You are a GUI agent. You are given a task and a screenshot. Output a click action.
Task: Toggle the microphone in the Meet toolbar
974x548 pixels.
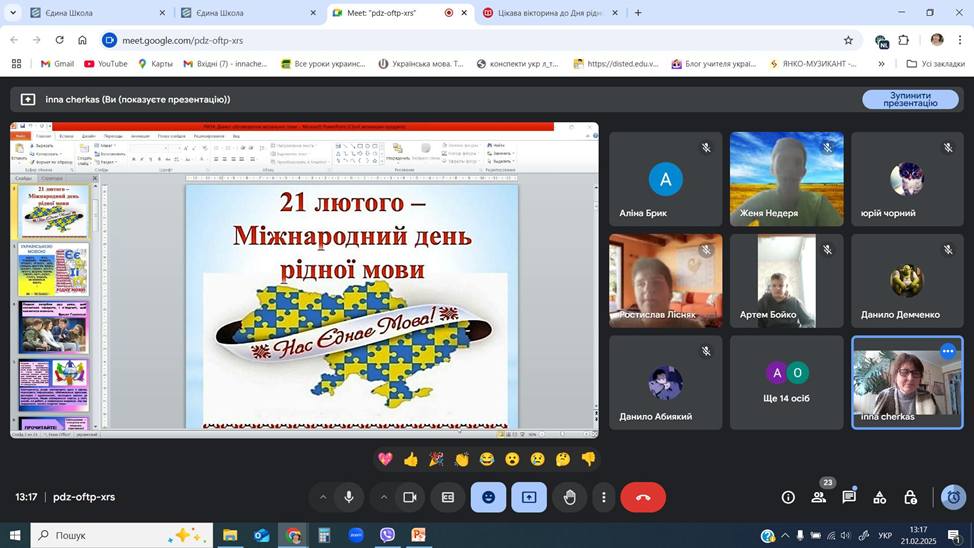point(348,497)
